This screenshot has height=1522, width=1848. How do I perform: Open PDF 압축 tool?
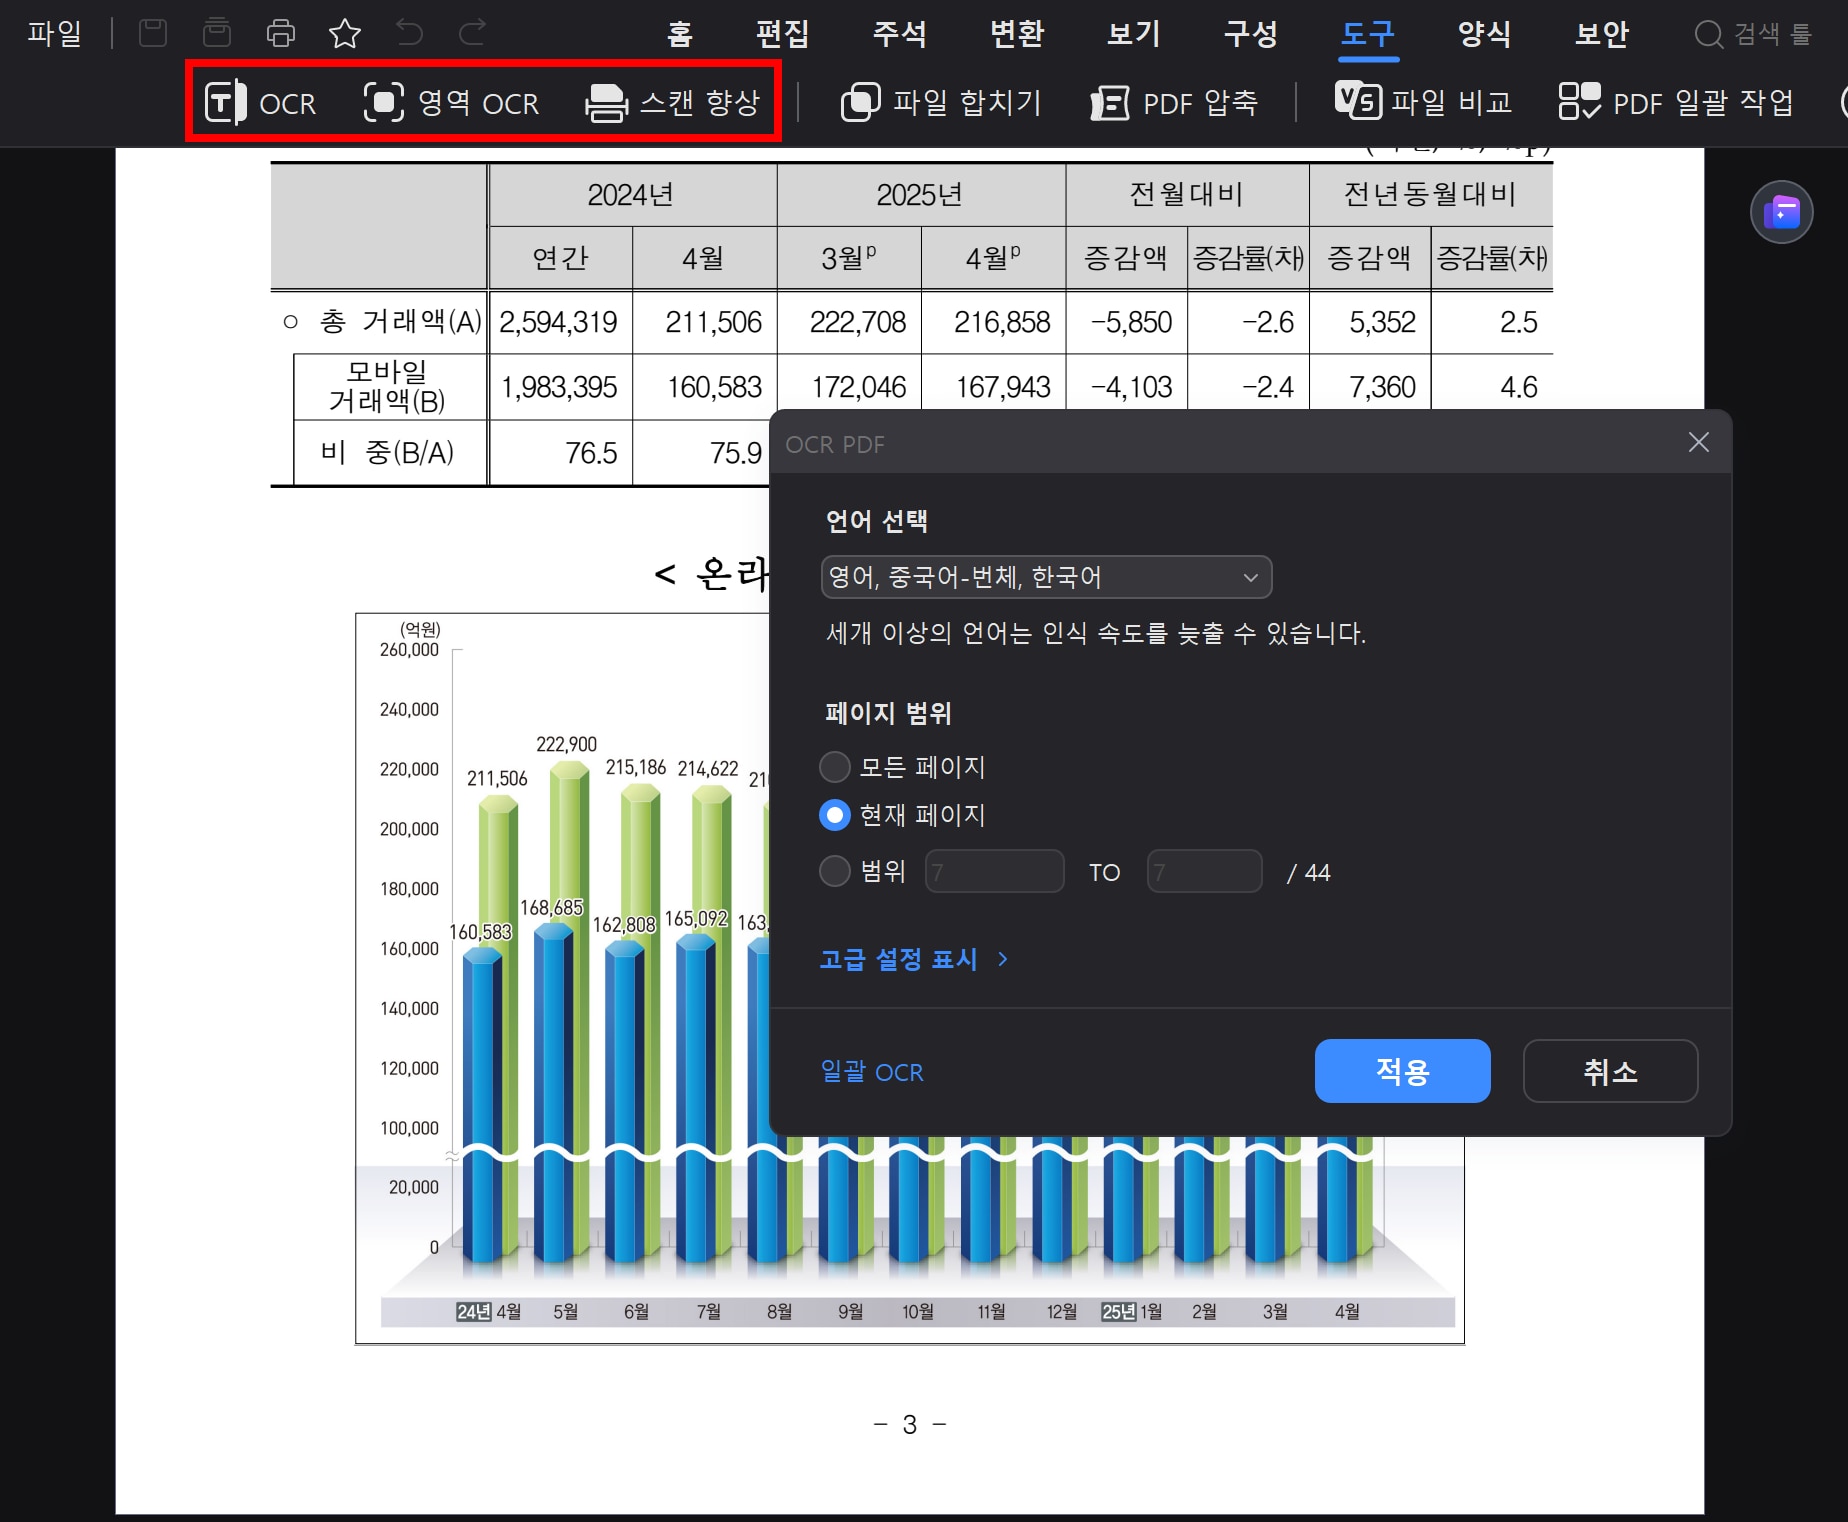click(x=1174, y=102)
